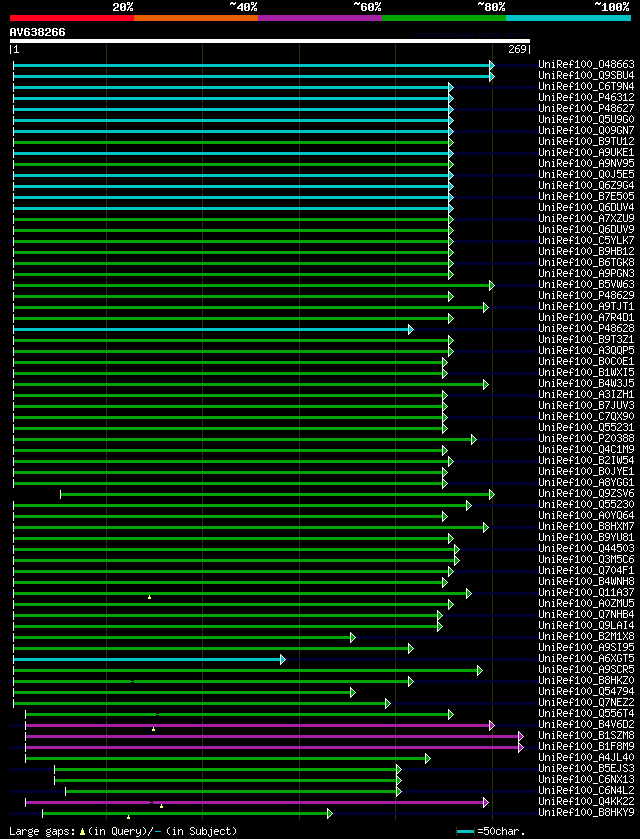Click the arrowhead ending the UniRef100_P48628 alignment
The height and width of the screenshot is (839, 640).
pos(411,330)
